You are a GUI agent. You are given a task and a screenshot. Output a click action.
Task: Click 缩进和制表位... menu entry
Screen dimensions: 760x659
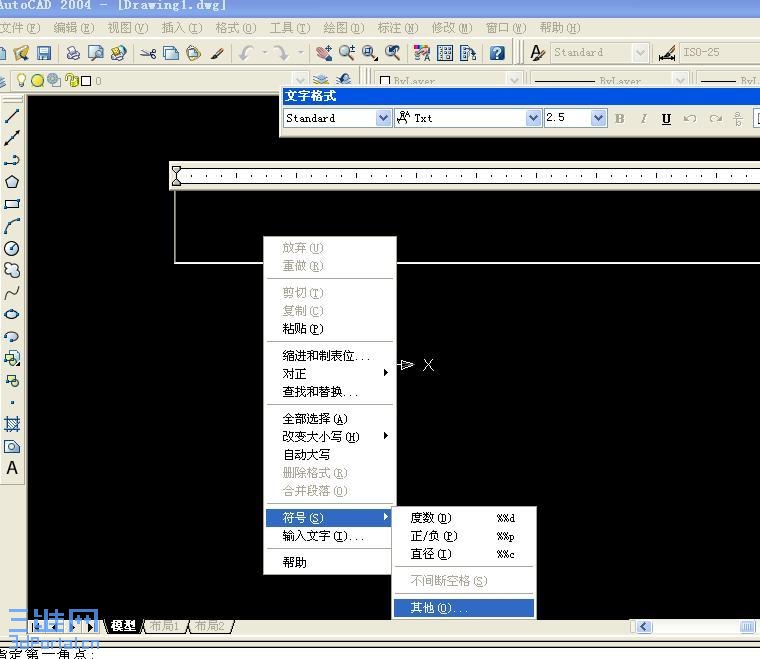click(330, 356)
